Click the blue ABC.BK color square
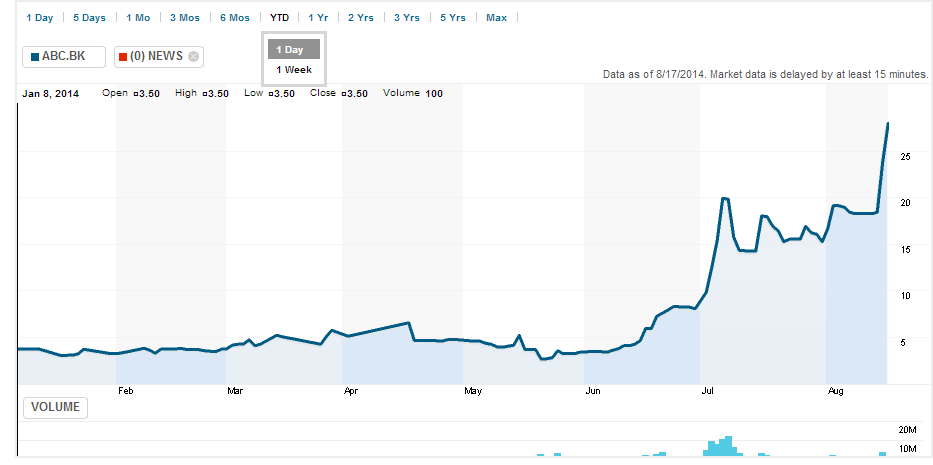Image resolution: width=933 pixels, height=465 pixels. point(35,57)
